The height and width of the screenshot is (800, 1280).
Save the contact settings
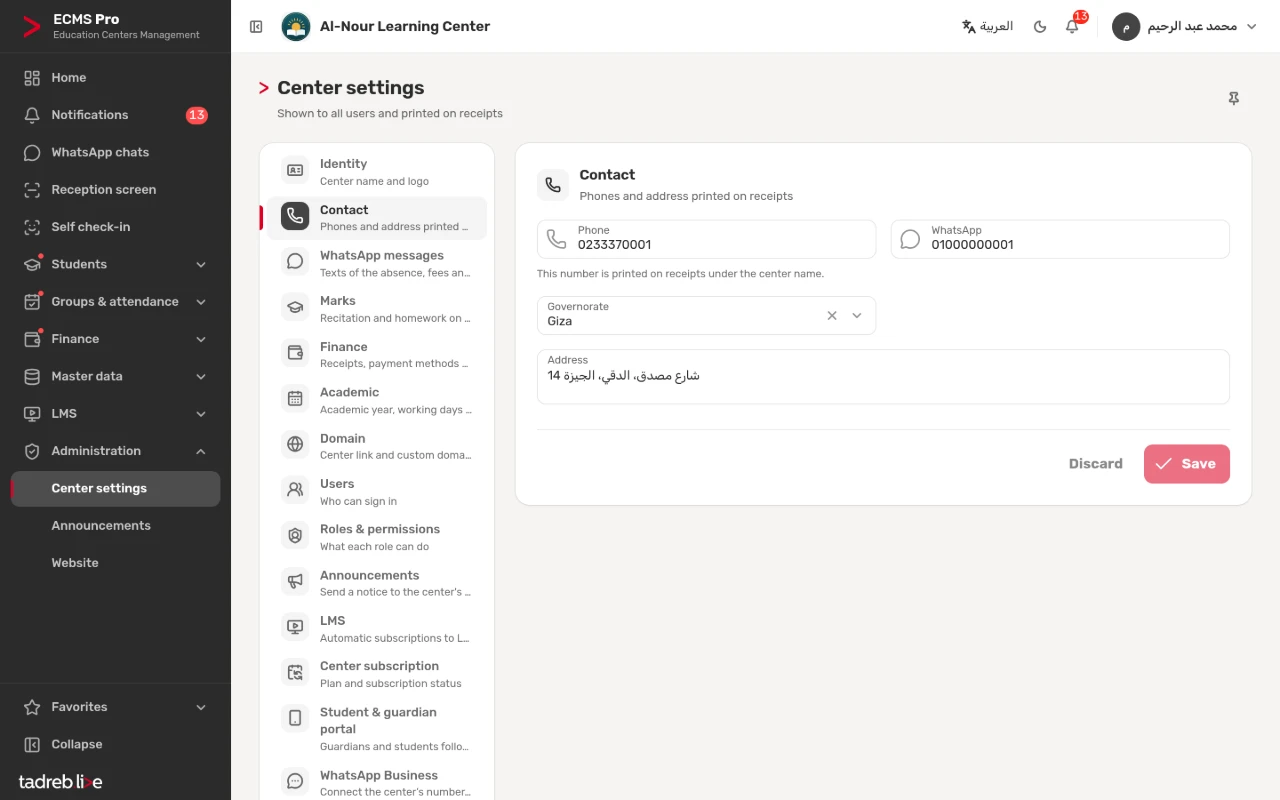1187,464
